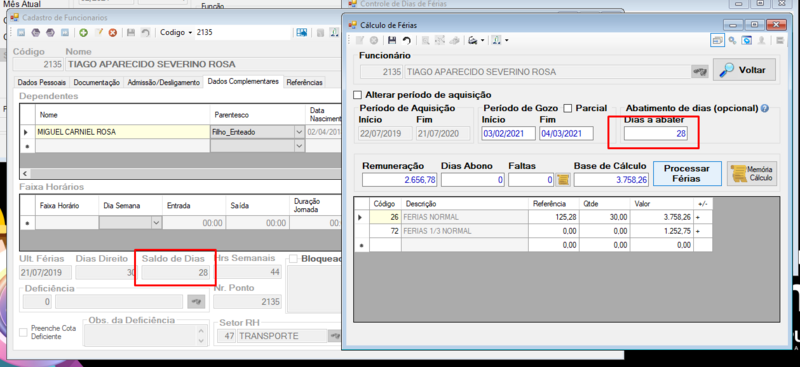Viewport: 800px width, 367px height.
Task: Enable Alterar período de aquisição checkbox
Action: click(x=358, y=95)
